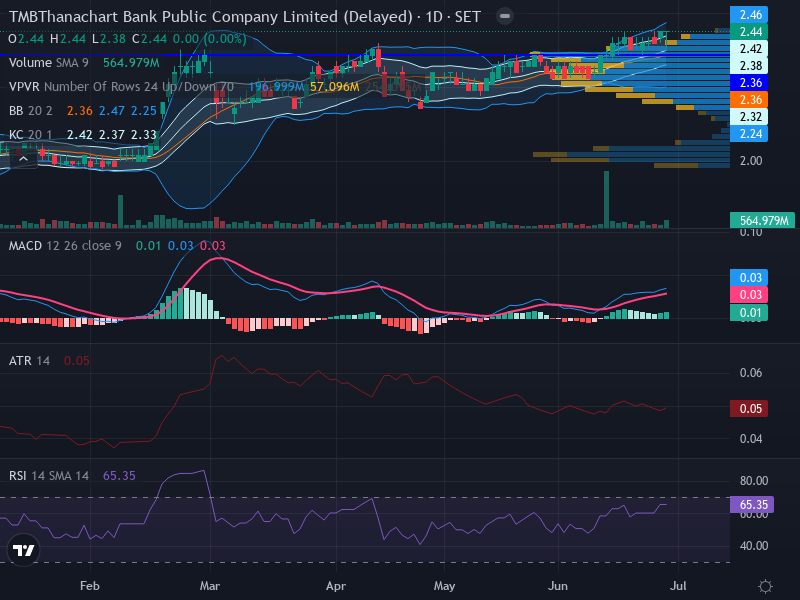Image resolution: width=800 pixels, height=600 pixels.
Task: Click the orange 2.36 price label
Action: [749, 100]
